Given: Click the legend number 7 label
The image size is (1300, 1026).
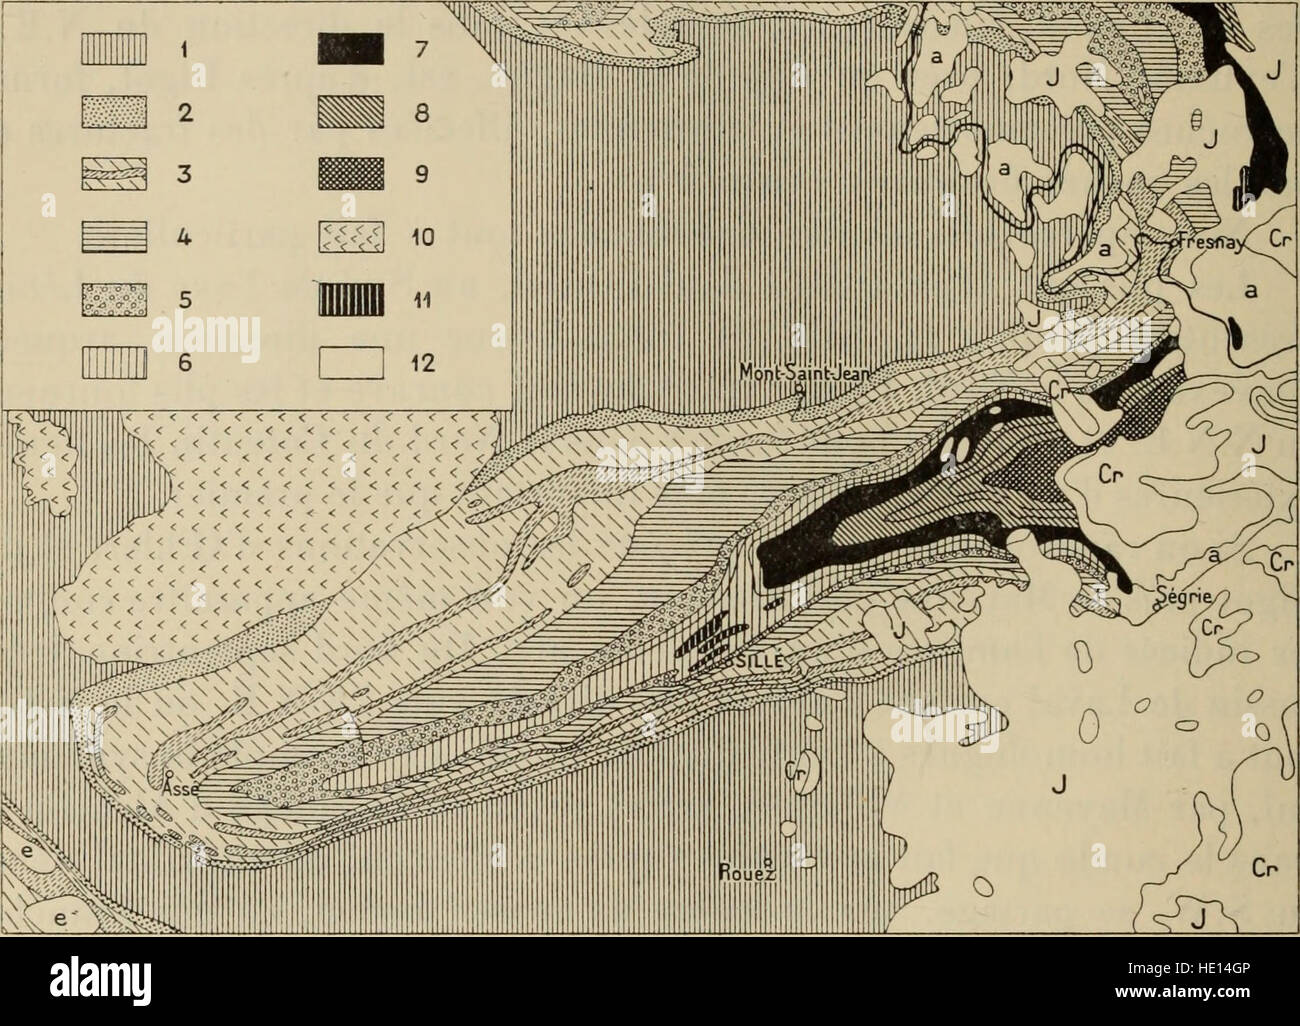Looking at the screenshot, I should pos(421,51).
